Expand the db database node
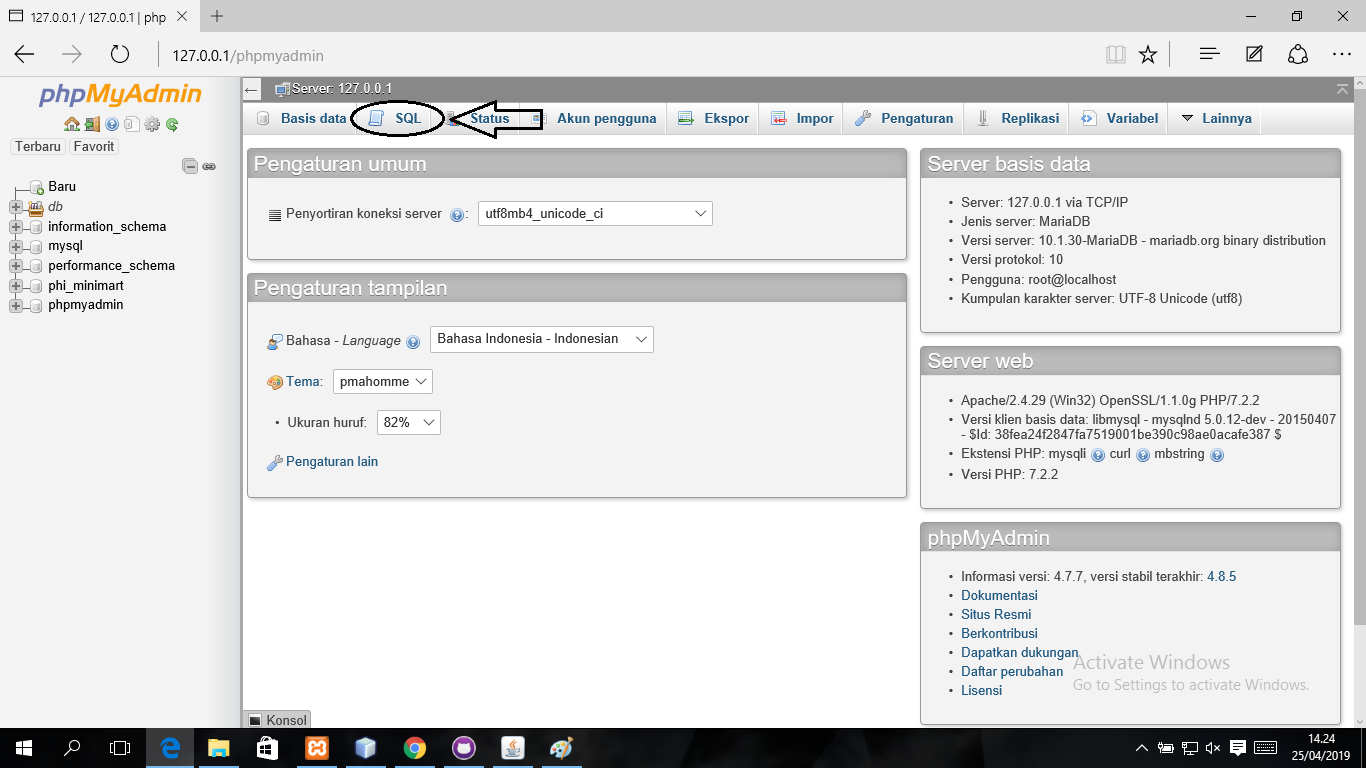Screen dimensions: 1366x768 tap(15, 207)
